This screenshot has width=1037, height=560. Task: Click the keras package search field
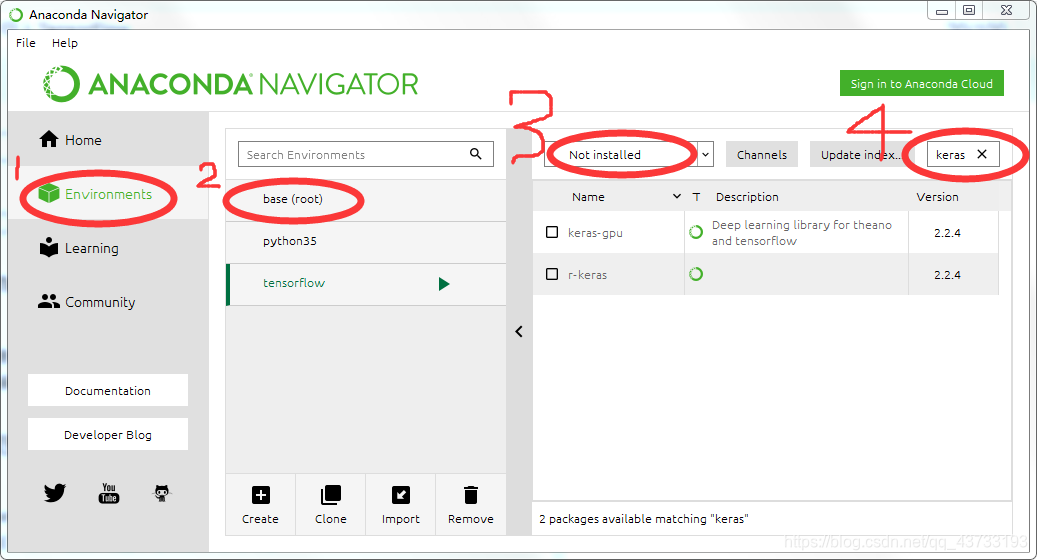click(x=950, y=155)
